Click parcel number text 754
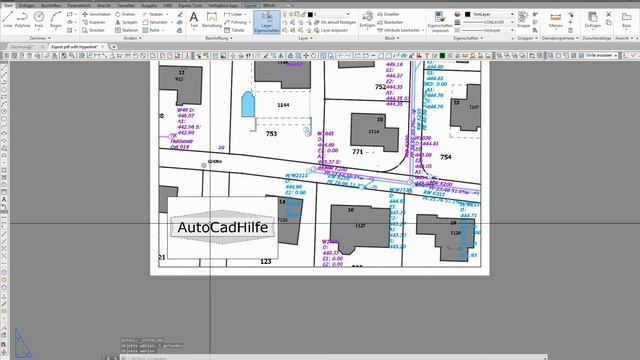 pyautogui.click(x=446, y=157)
